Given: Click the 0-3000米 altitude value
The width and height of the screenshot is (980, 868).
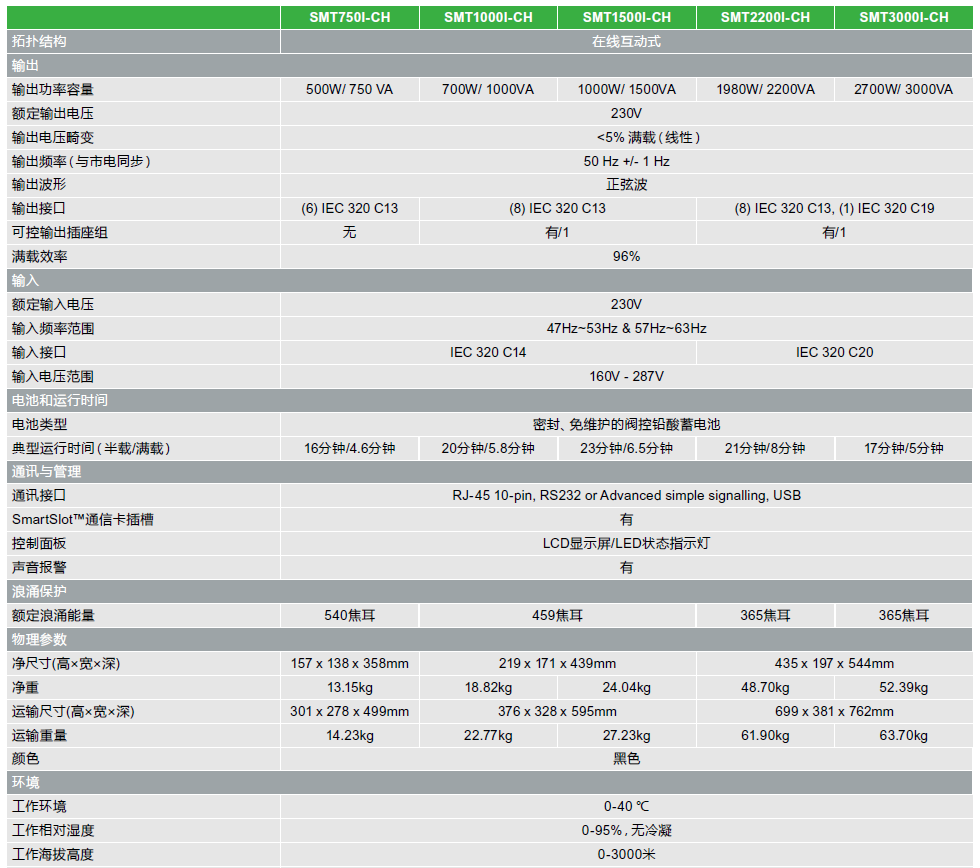Looking at the screenshot, I should tap(626, 854).
